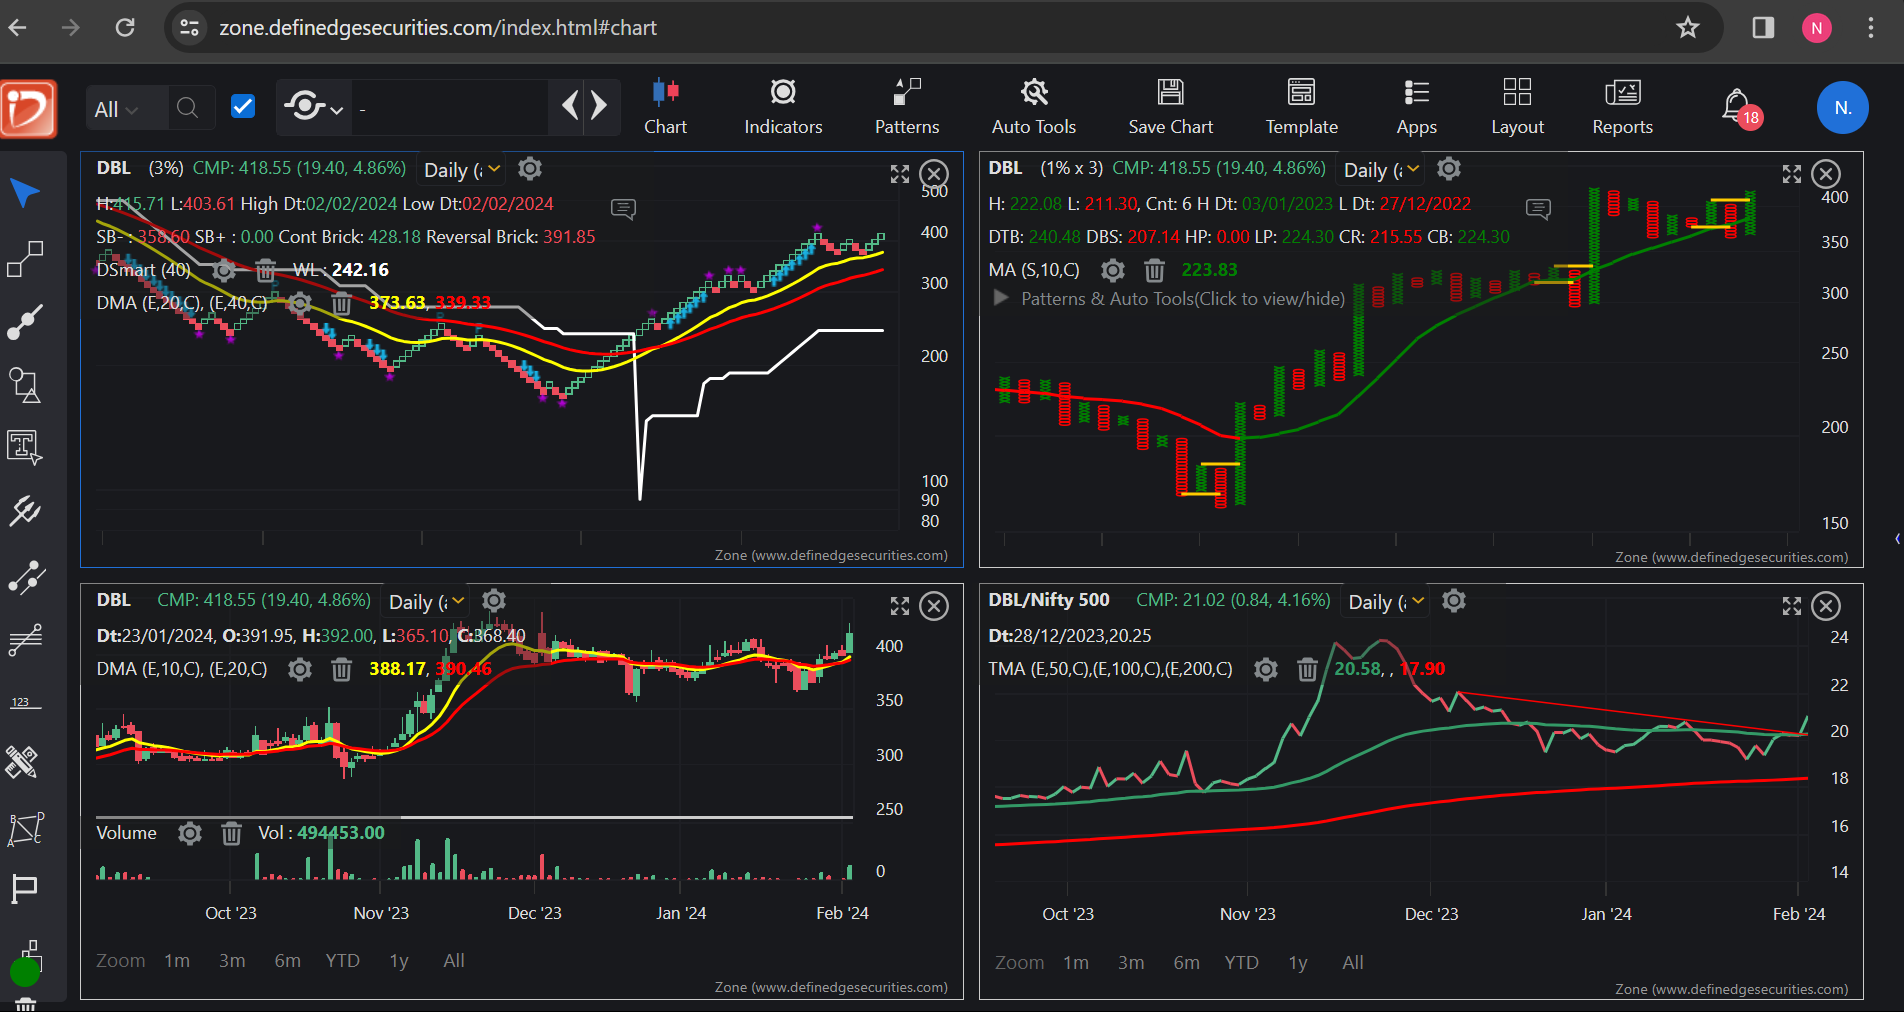Viewport: 1904px width, 1012px height.
Task: Open Daily dropdown on DBL/Nifty 500 chart
Action: (x=1387, y=602)
